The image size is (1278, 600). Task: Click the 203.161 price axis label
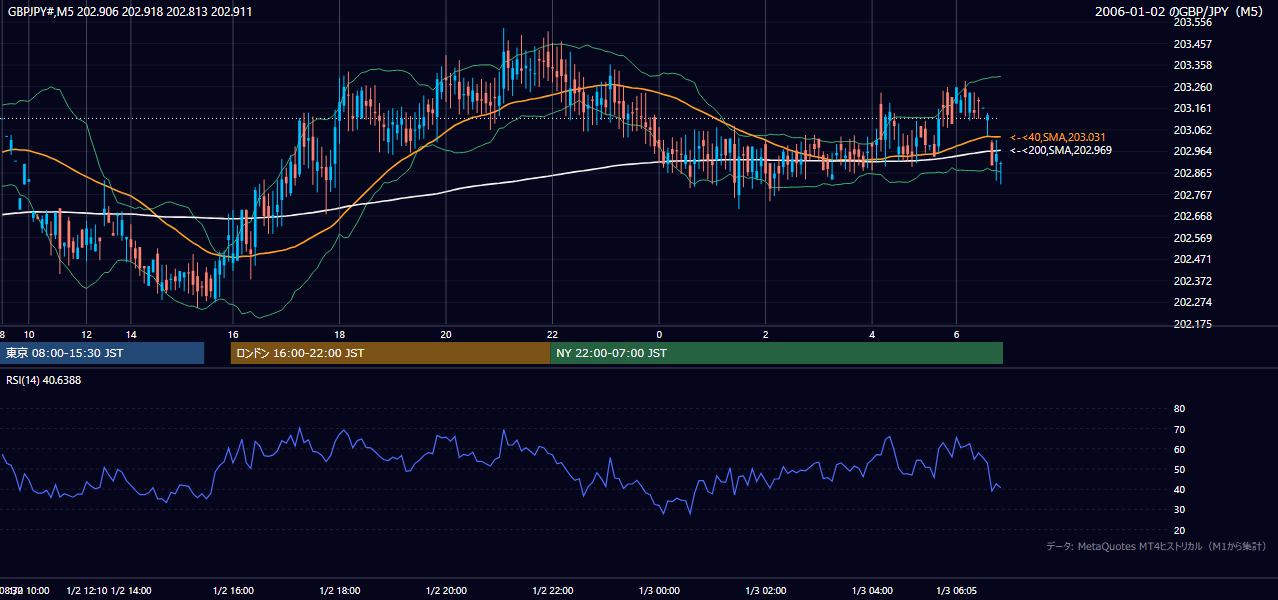(1192, 108)
